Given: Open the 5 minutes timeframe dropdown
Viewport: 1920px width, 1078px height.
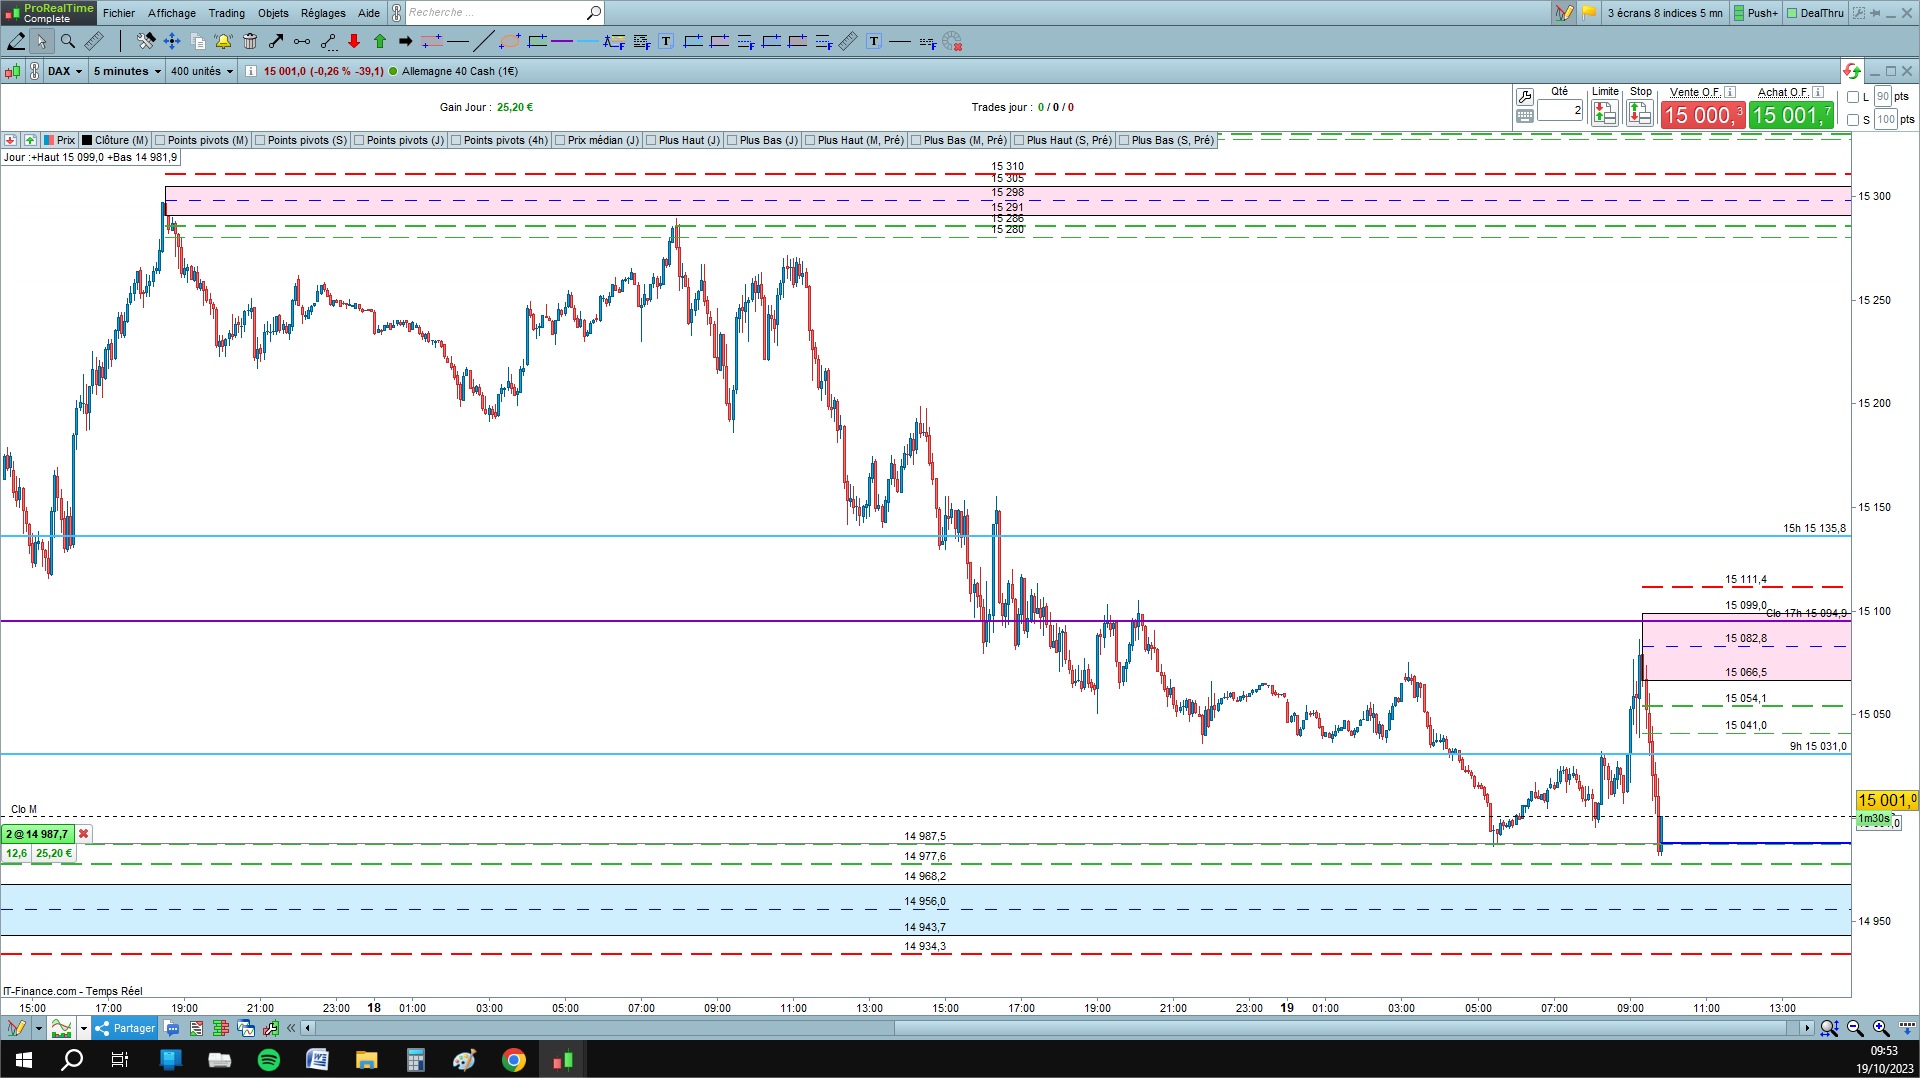Looking at the screenshot, I should pos(126,71).
